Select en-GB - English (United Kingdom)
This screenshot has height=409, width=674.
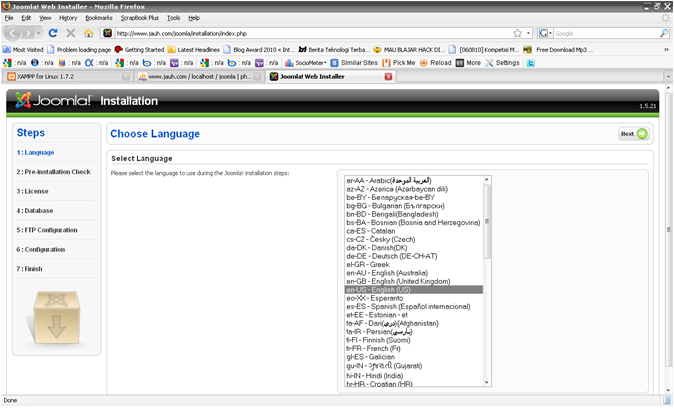414,281
